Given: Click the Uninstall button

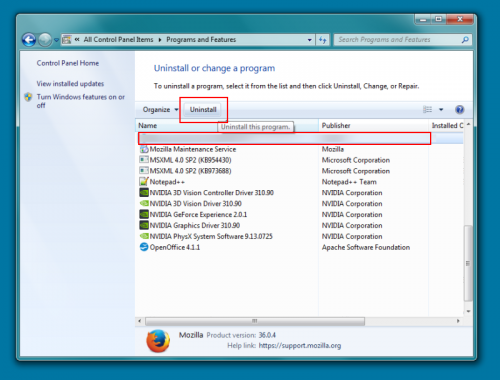Looking at the screenshot, I should (x=203, y=110).
